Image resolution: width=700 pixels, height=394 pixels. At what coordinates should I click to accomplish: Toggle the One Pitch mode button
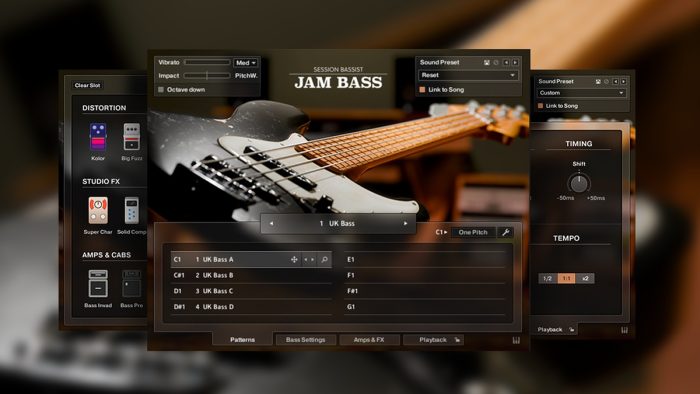pyautogui.click(x=473, y=232)
